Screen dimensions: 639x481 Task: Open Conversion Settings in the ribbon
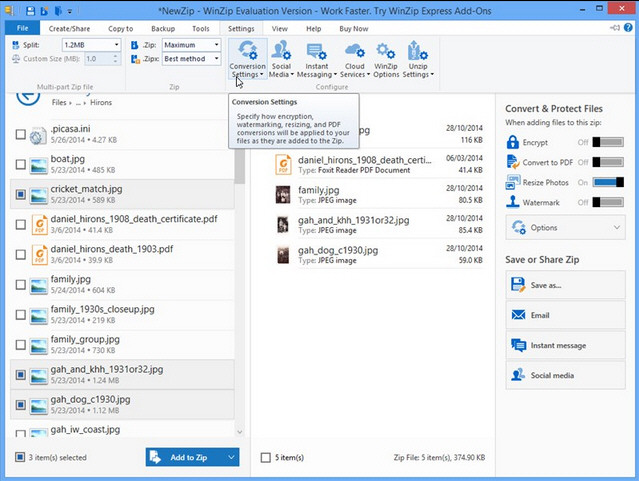click(247, 59)
